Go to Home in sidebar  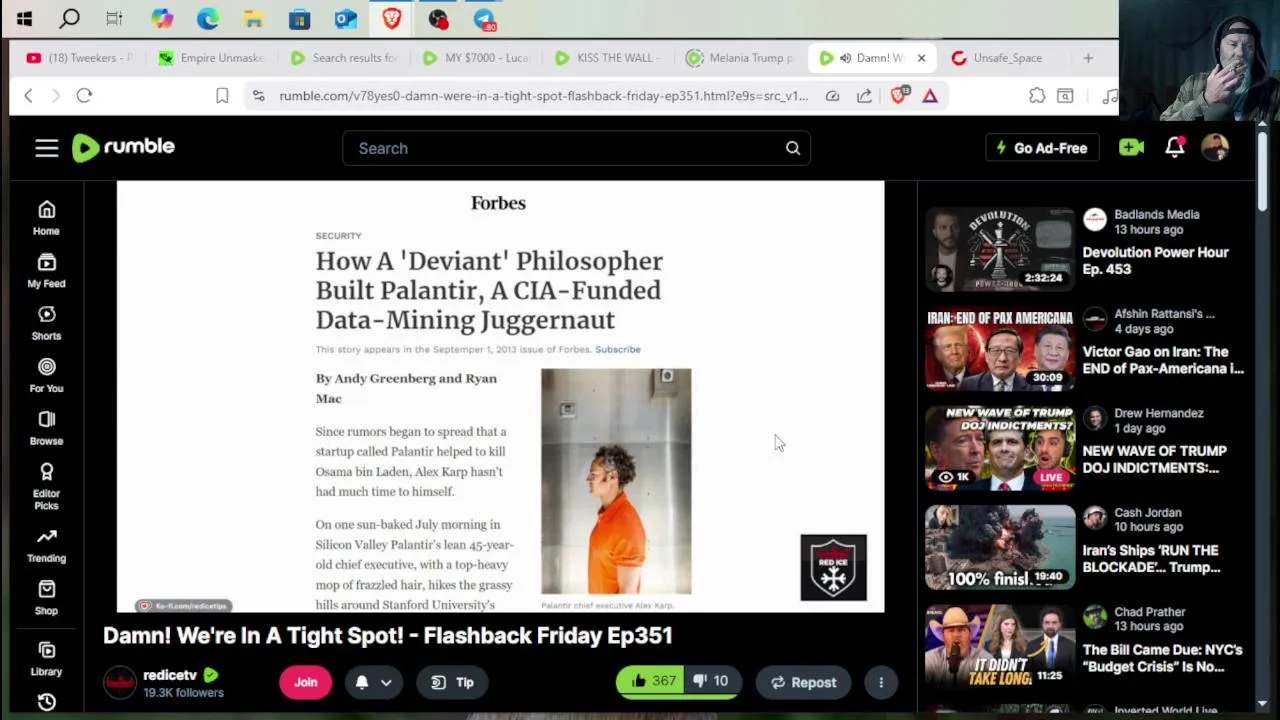[46, 217]
